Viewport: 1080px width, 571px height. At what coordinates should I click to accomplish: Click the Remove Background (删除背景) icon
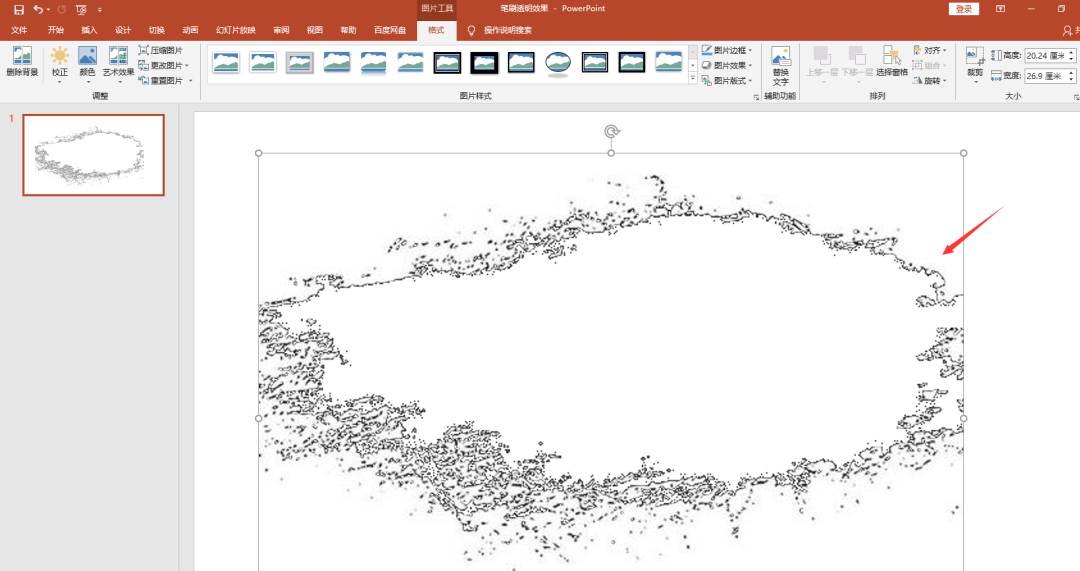[22, 61]
